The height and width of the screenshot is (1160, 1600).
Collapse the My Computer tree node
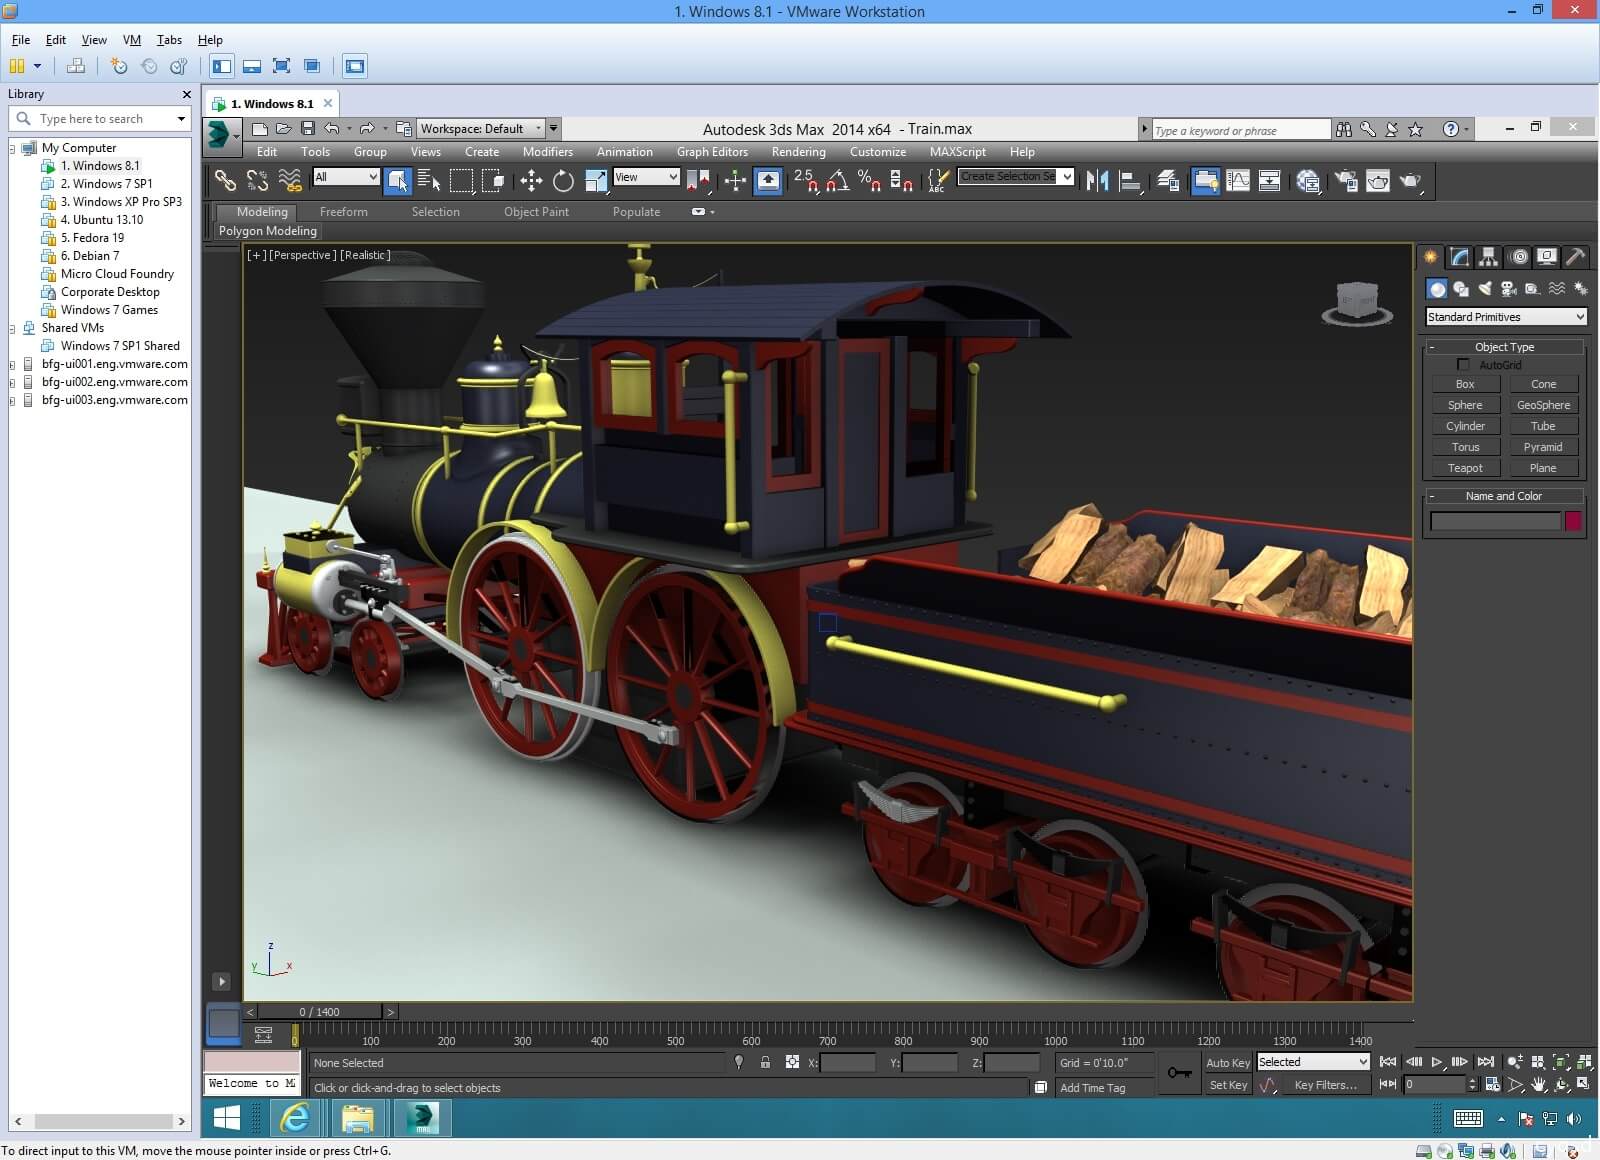13,148
